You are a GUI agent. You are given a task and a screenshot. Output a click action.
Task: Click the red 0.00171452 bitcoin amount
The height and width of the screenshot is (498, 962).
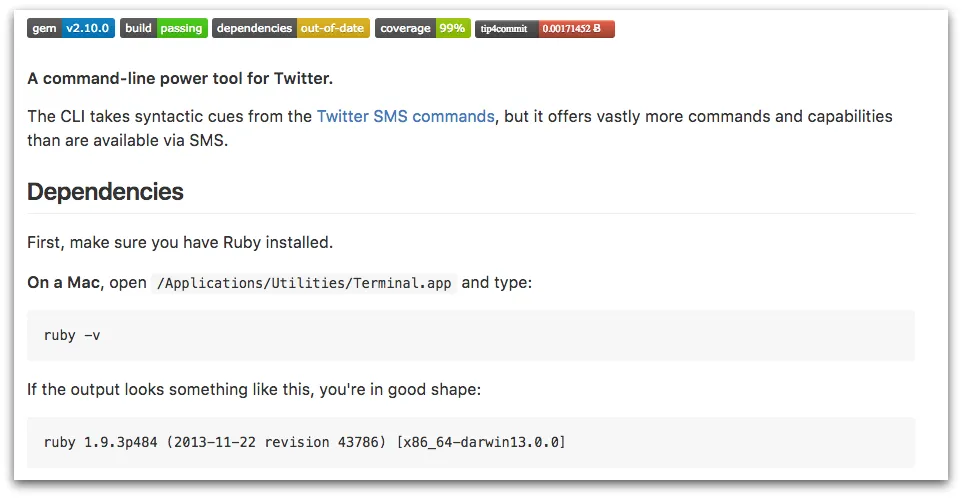click(x=576, y=28)
